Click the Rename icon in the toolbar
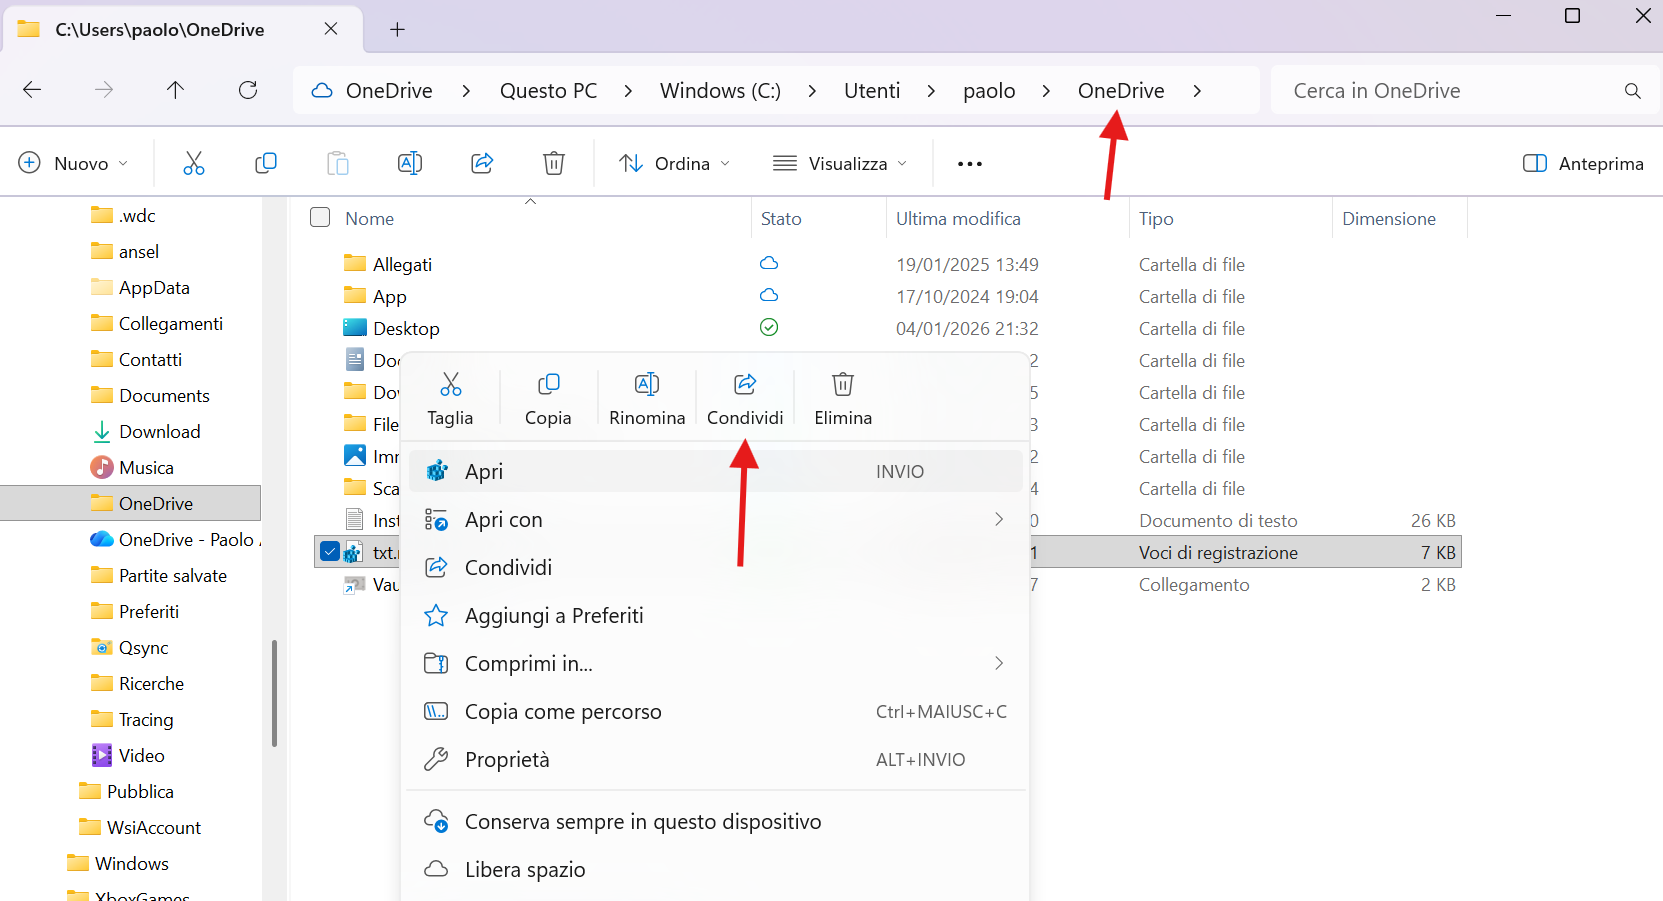The height and width of the screenshot is (901, 1663). [x=410, y=163]
